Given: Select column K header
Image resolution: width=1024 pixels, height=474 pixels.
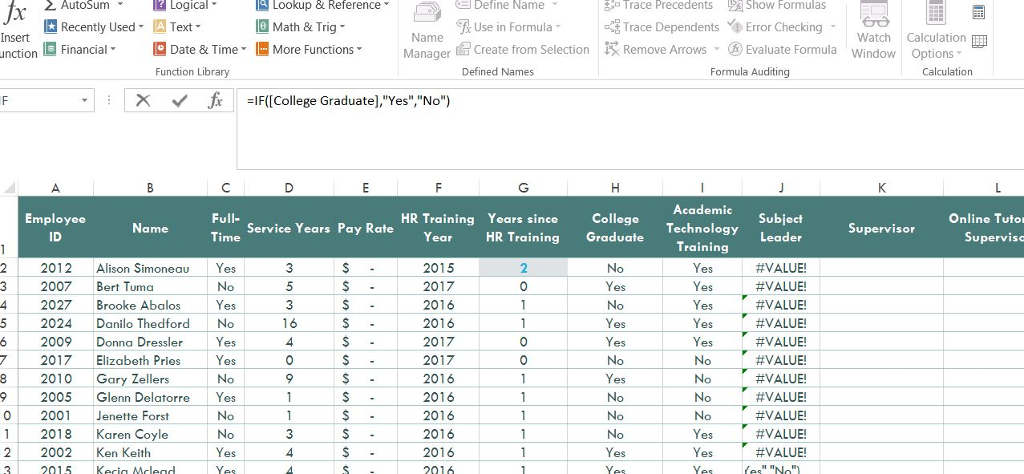Looking at the screenshot, I should click(x=882, y=188).
